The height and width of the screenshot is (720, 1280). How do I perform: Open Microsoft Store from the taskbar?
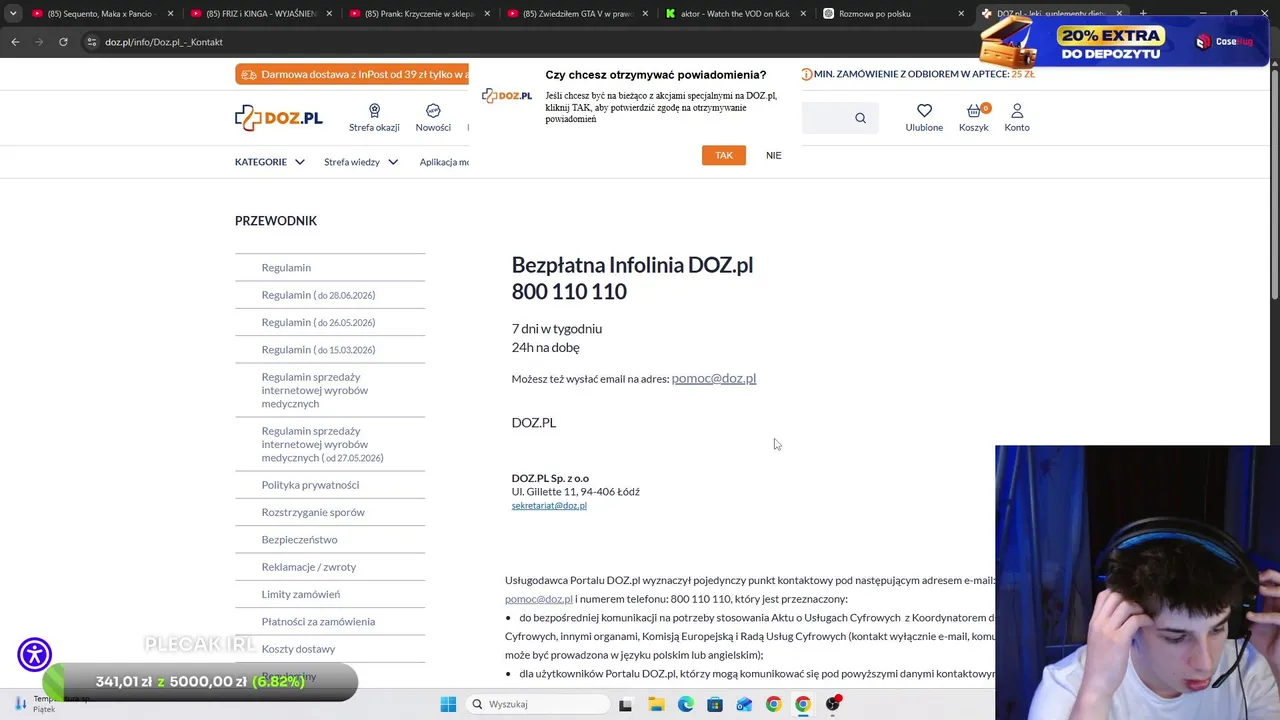[714, 704]
